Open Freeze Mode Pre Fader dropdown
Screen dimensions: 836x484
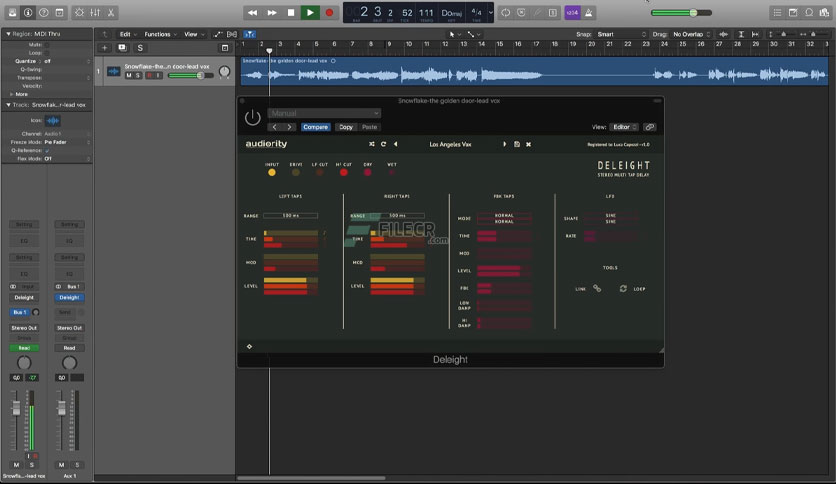click(67, 142)
